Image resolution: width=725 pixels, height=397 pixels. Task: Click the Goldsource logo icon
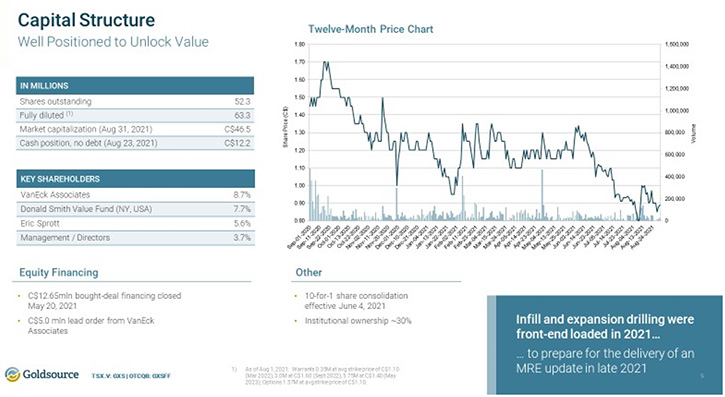pyautogui.click(x=12, y=374)
